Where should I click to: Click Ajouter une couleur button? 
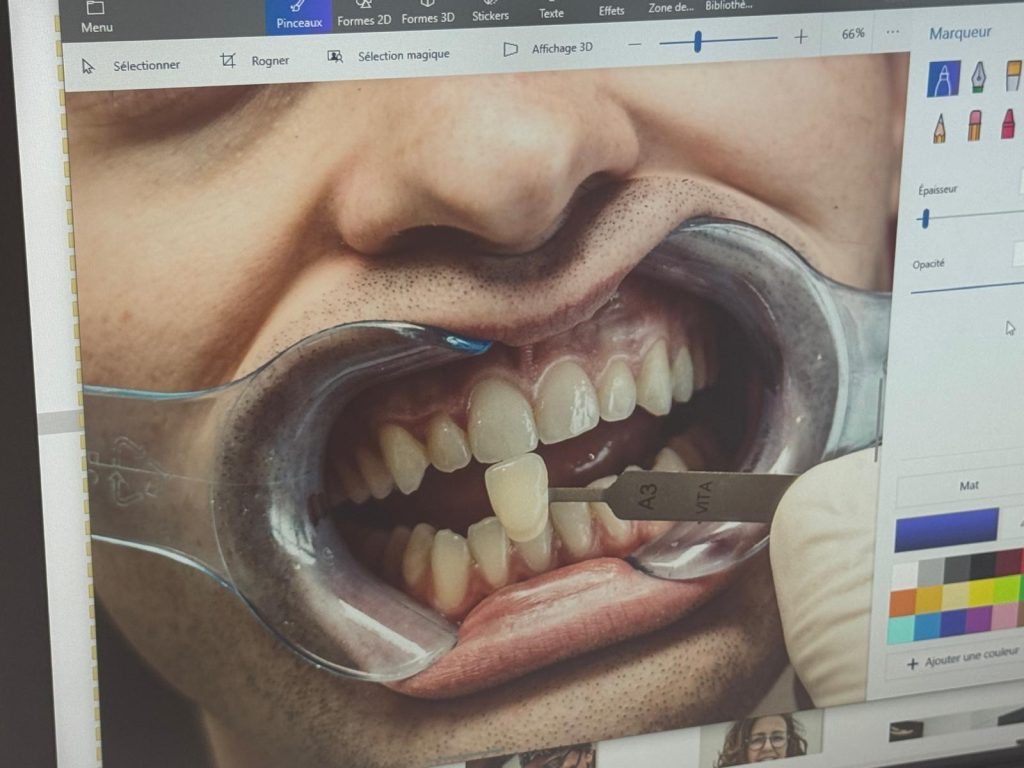(963, 658)
